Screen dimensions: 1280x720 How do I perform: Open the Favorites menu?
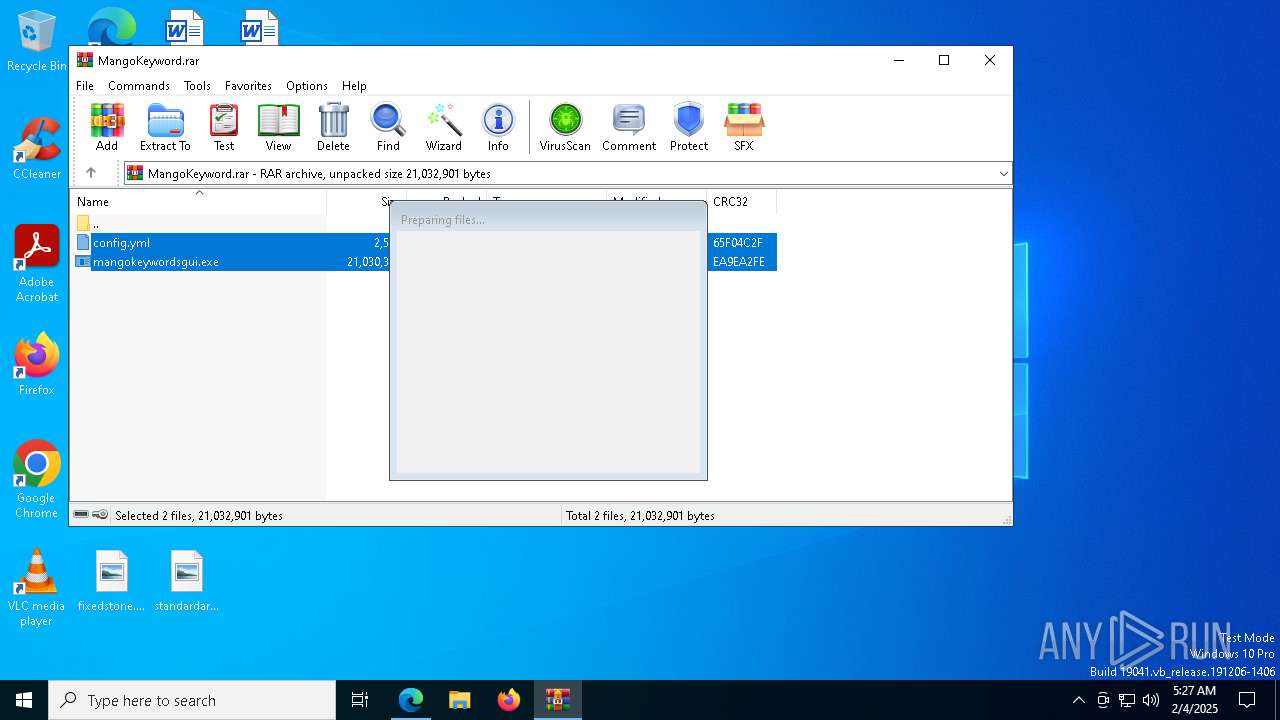pyautogui.click(x=248, y=86)
